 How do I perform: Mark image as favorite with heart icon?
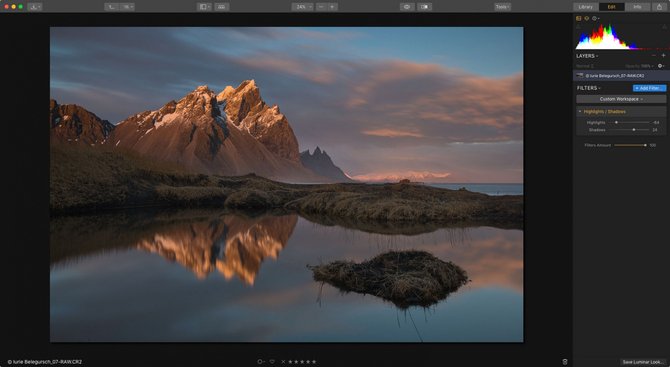(272, 362)
